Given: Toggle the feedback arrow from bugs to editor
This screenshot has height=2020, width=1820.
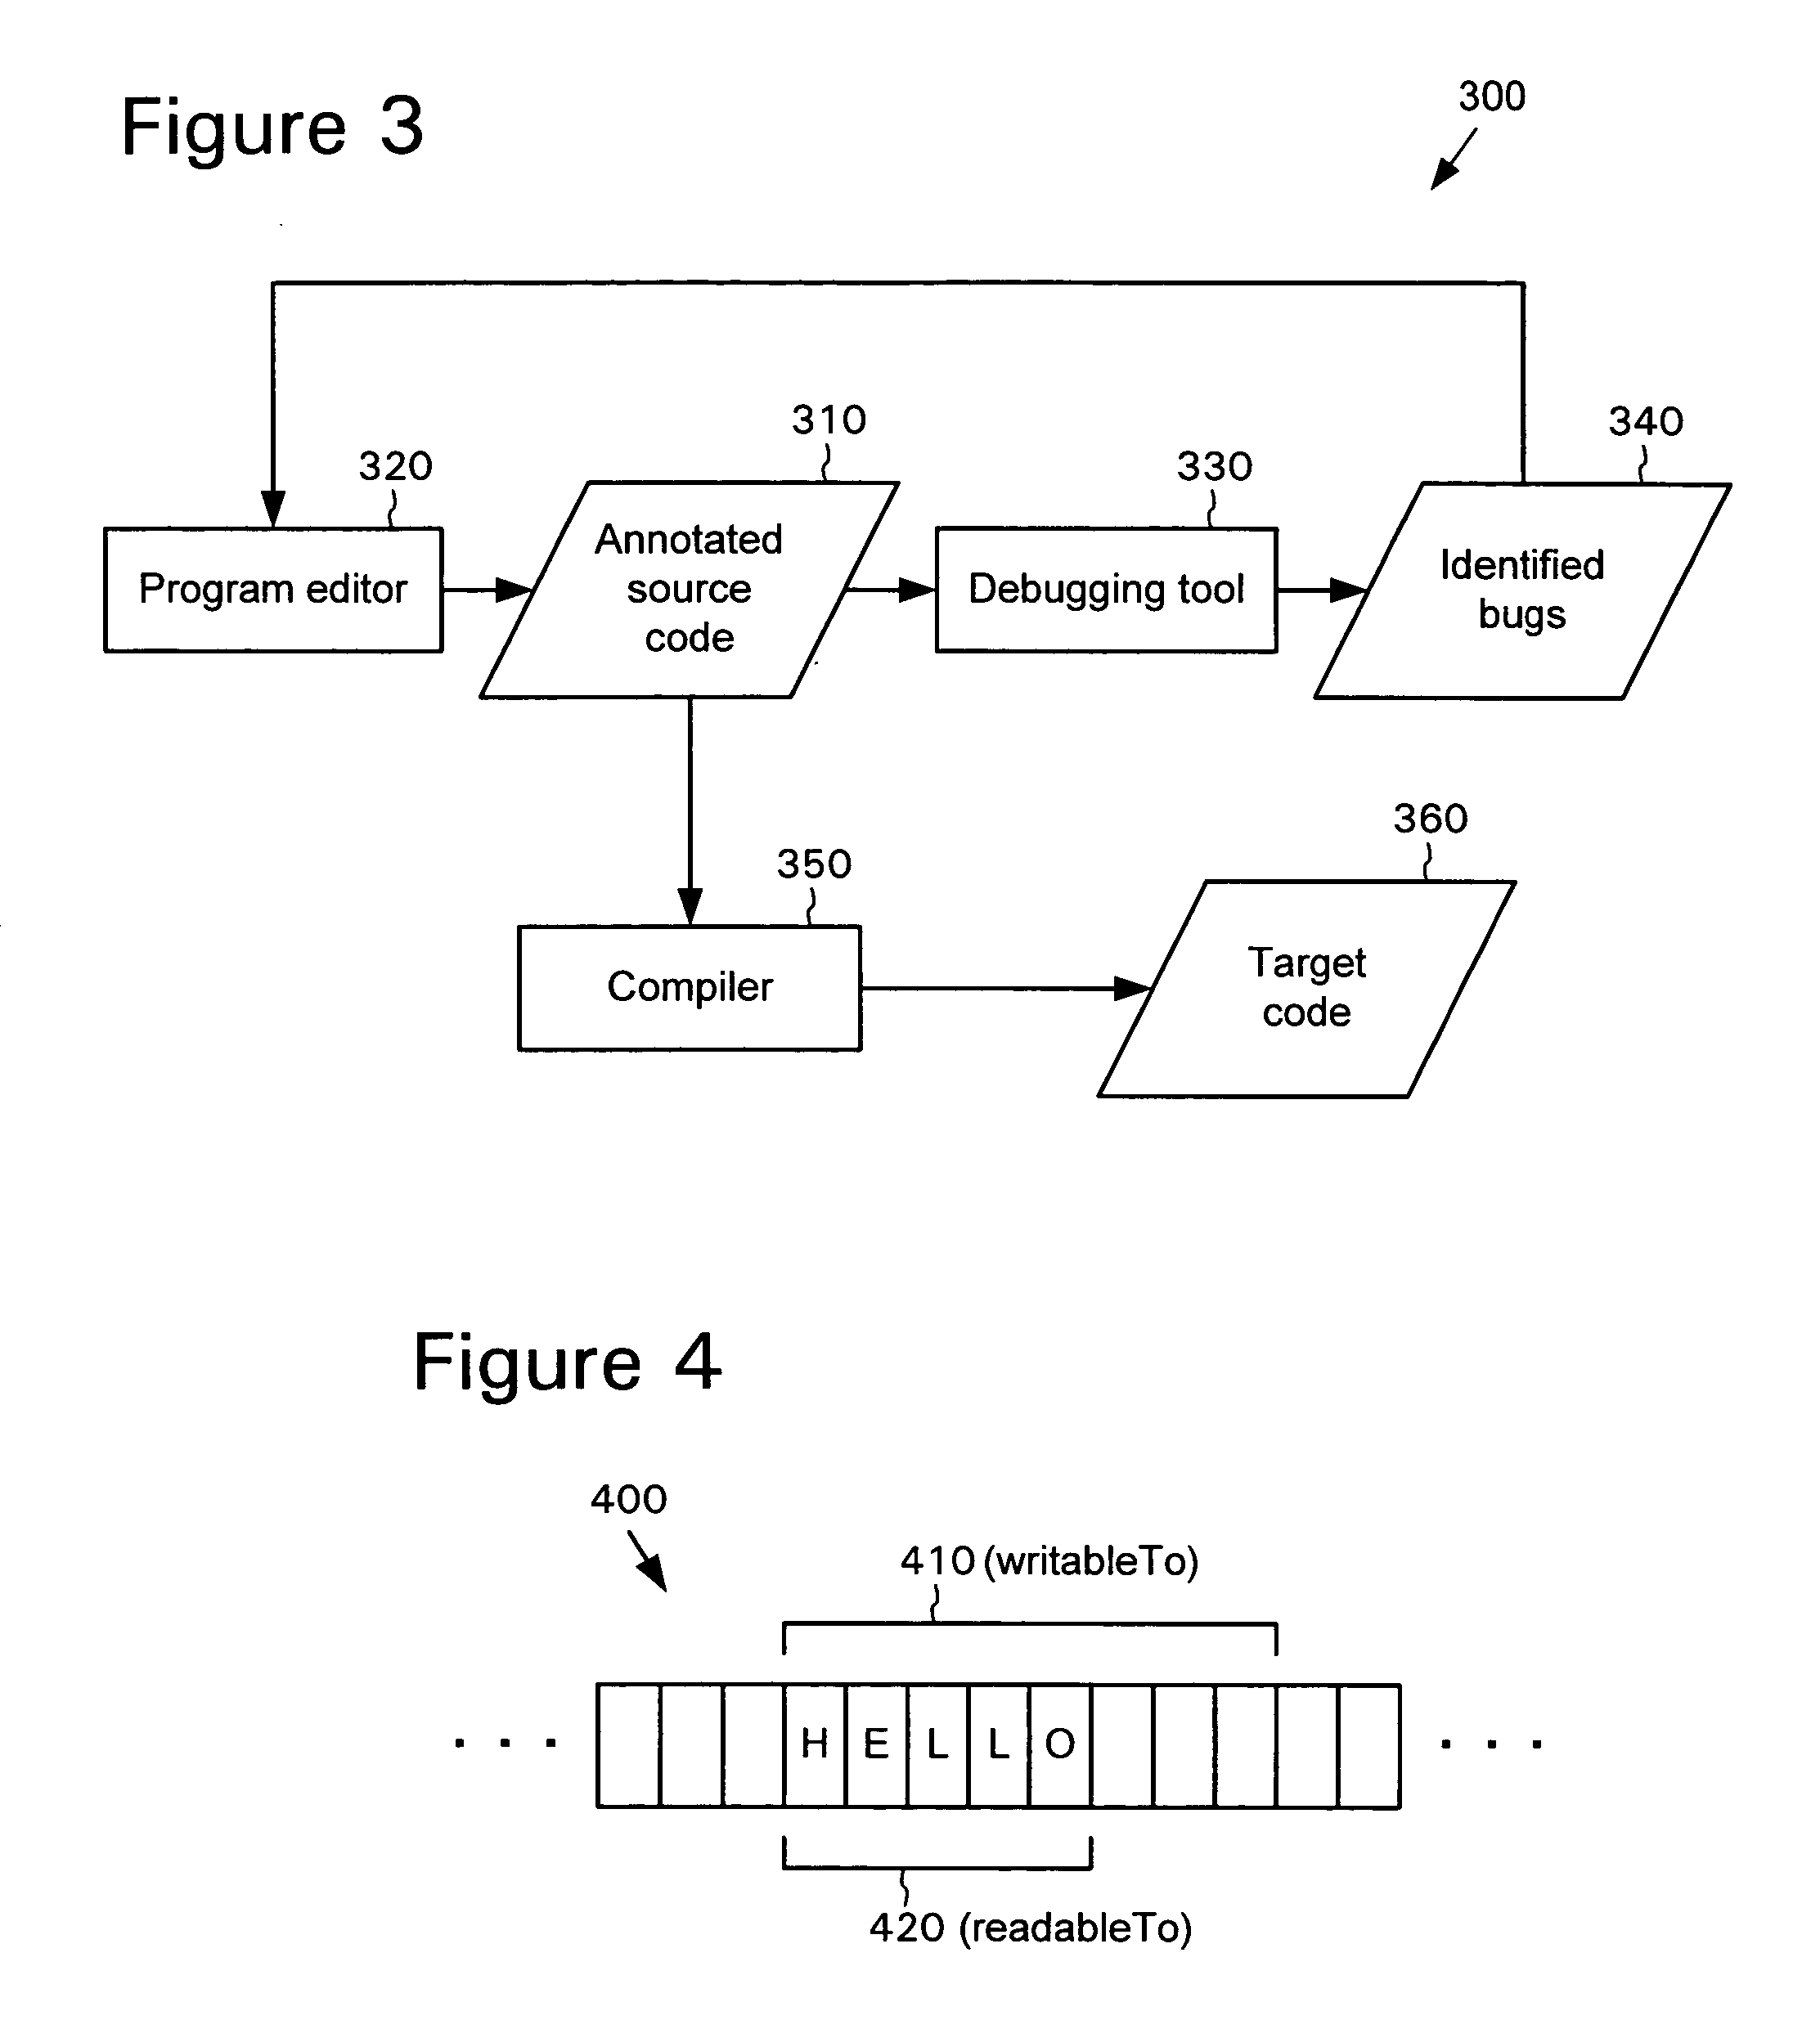Looking at the screenshot, I should click(x=910, y=246).
